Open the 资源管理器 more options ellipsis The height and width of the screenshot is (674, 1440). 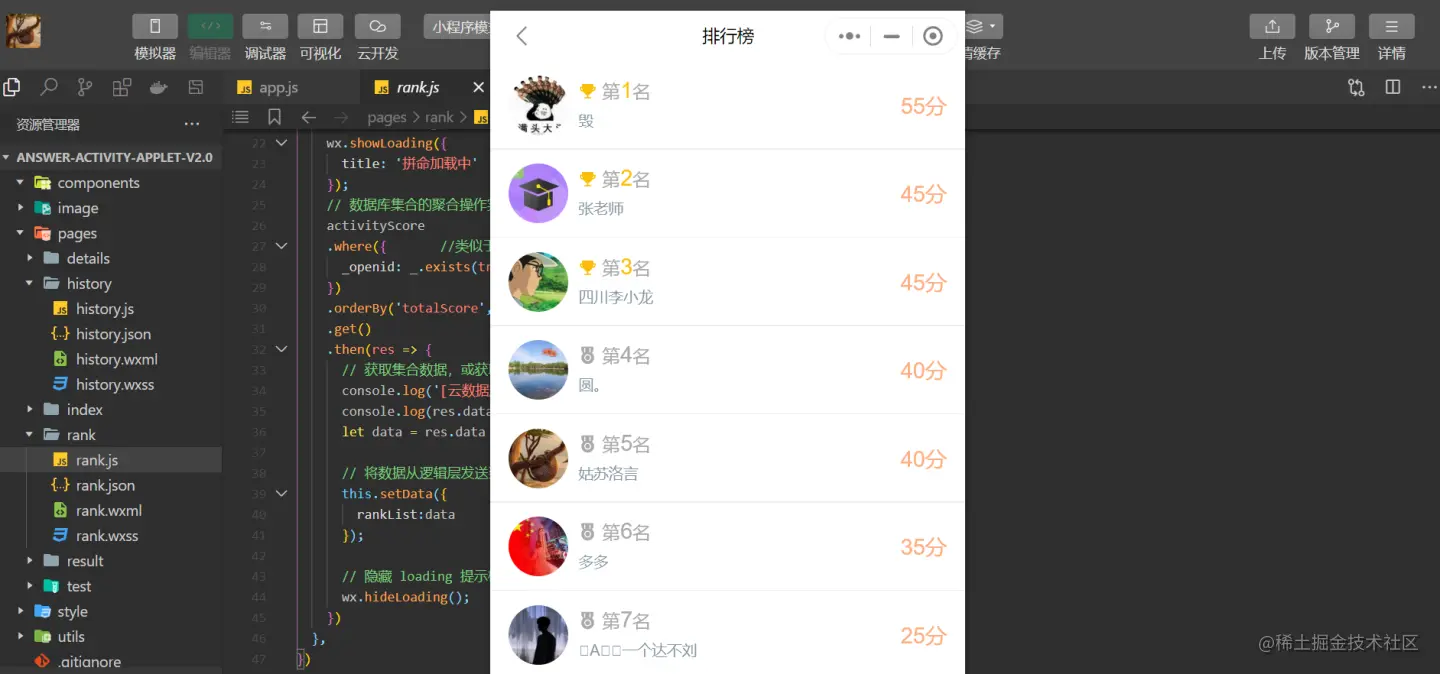[x=192, y=124]
